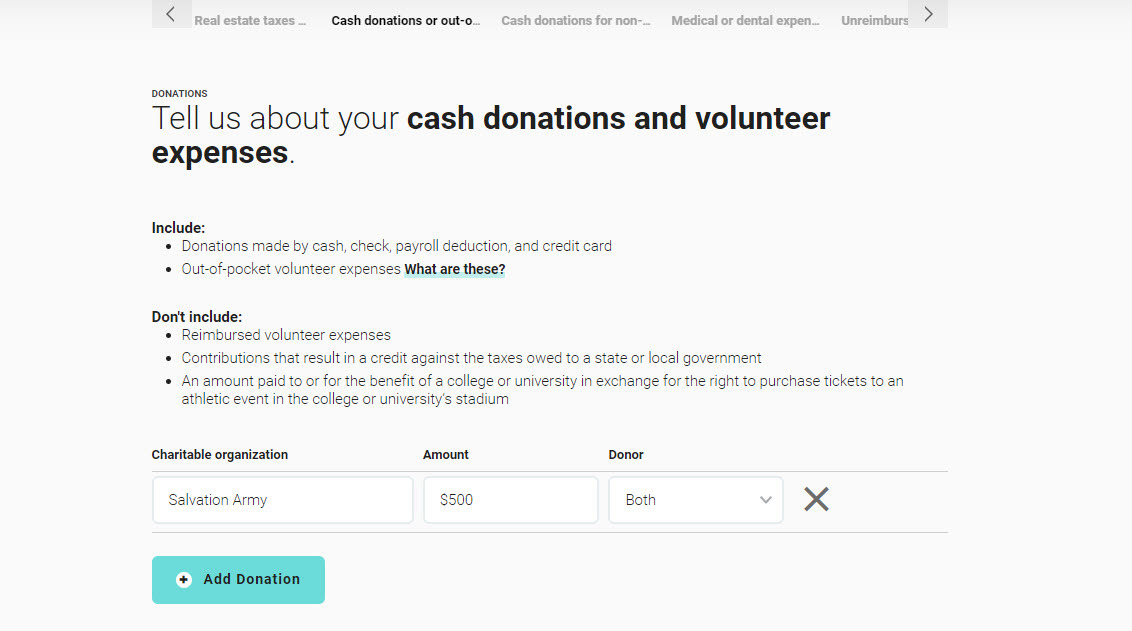The height and width of the screenshot is (631, 1132).
Task: Click the $500 amount field
Action: click(x=511, y=500)
